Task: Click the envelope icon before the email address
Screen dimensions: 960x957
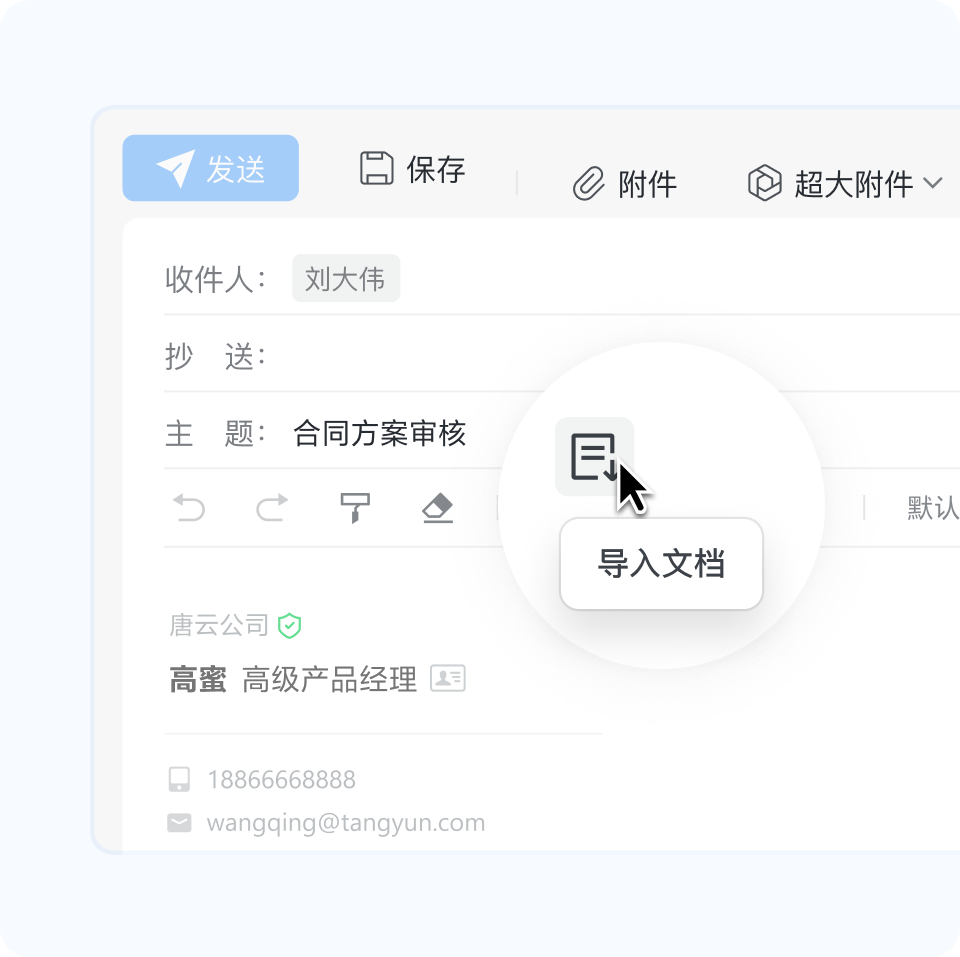Action: pyautogui.click(x=180, y=822)
